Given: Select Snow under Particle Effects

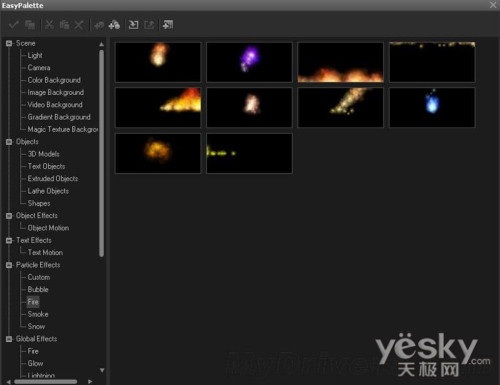Looking at the screenshot, I should pos(36,327).
